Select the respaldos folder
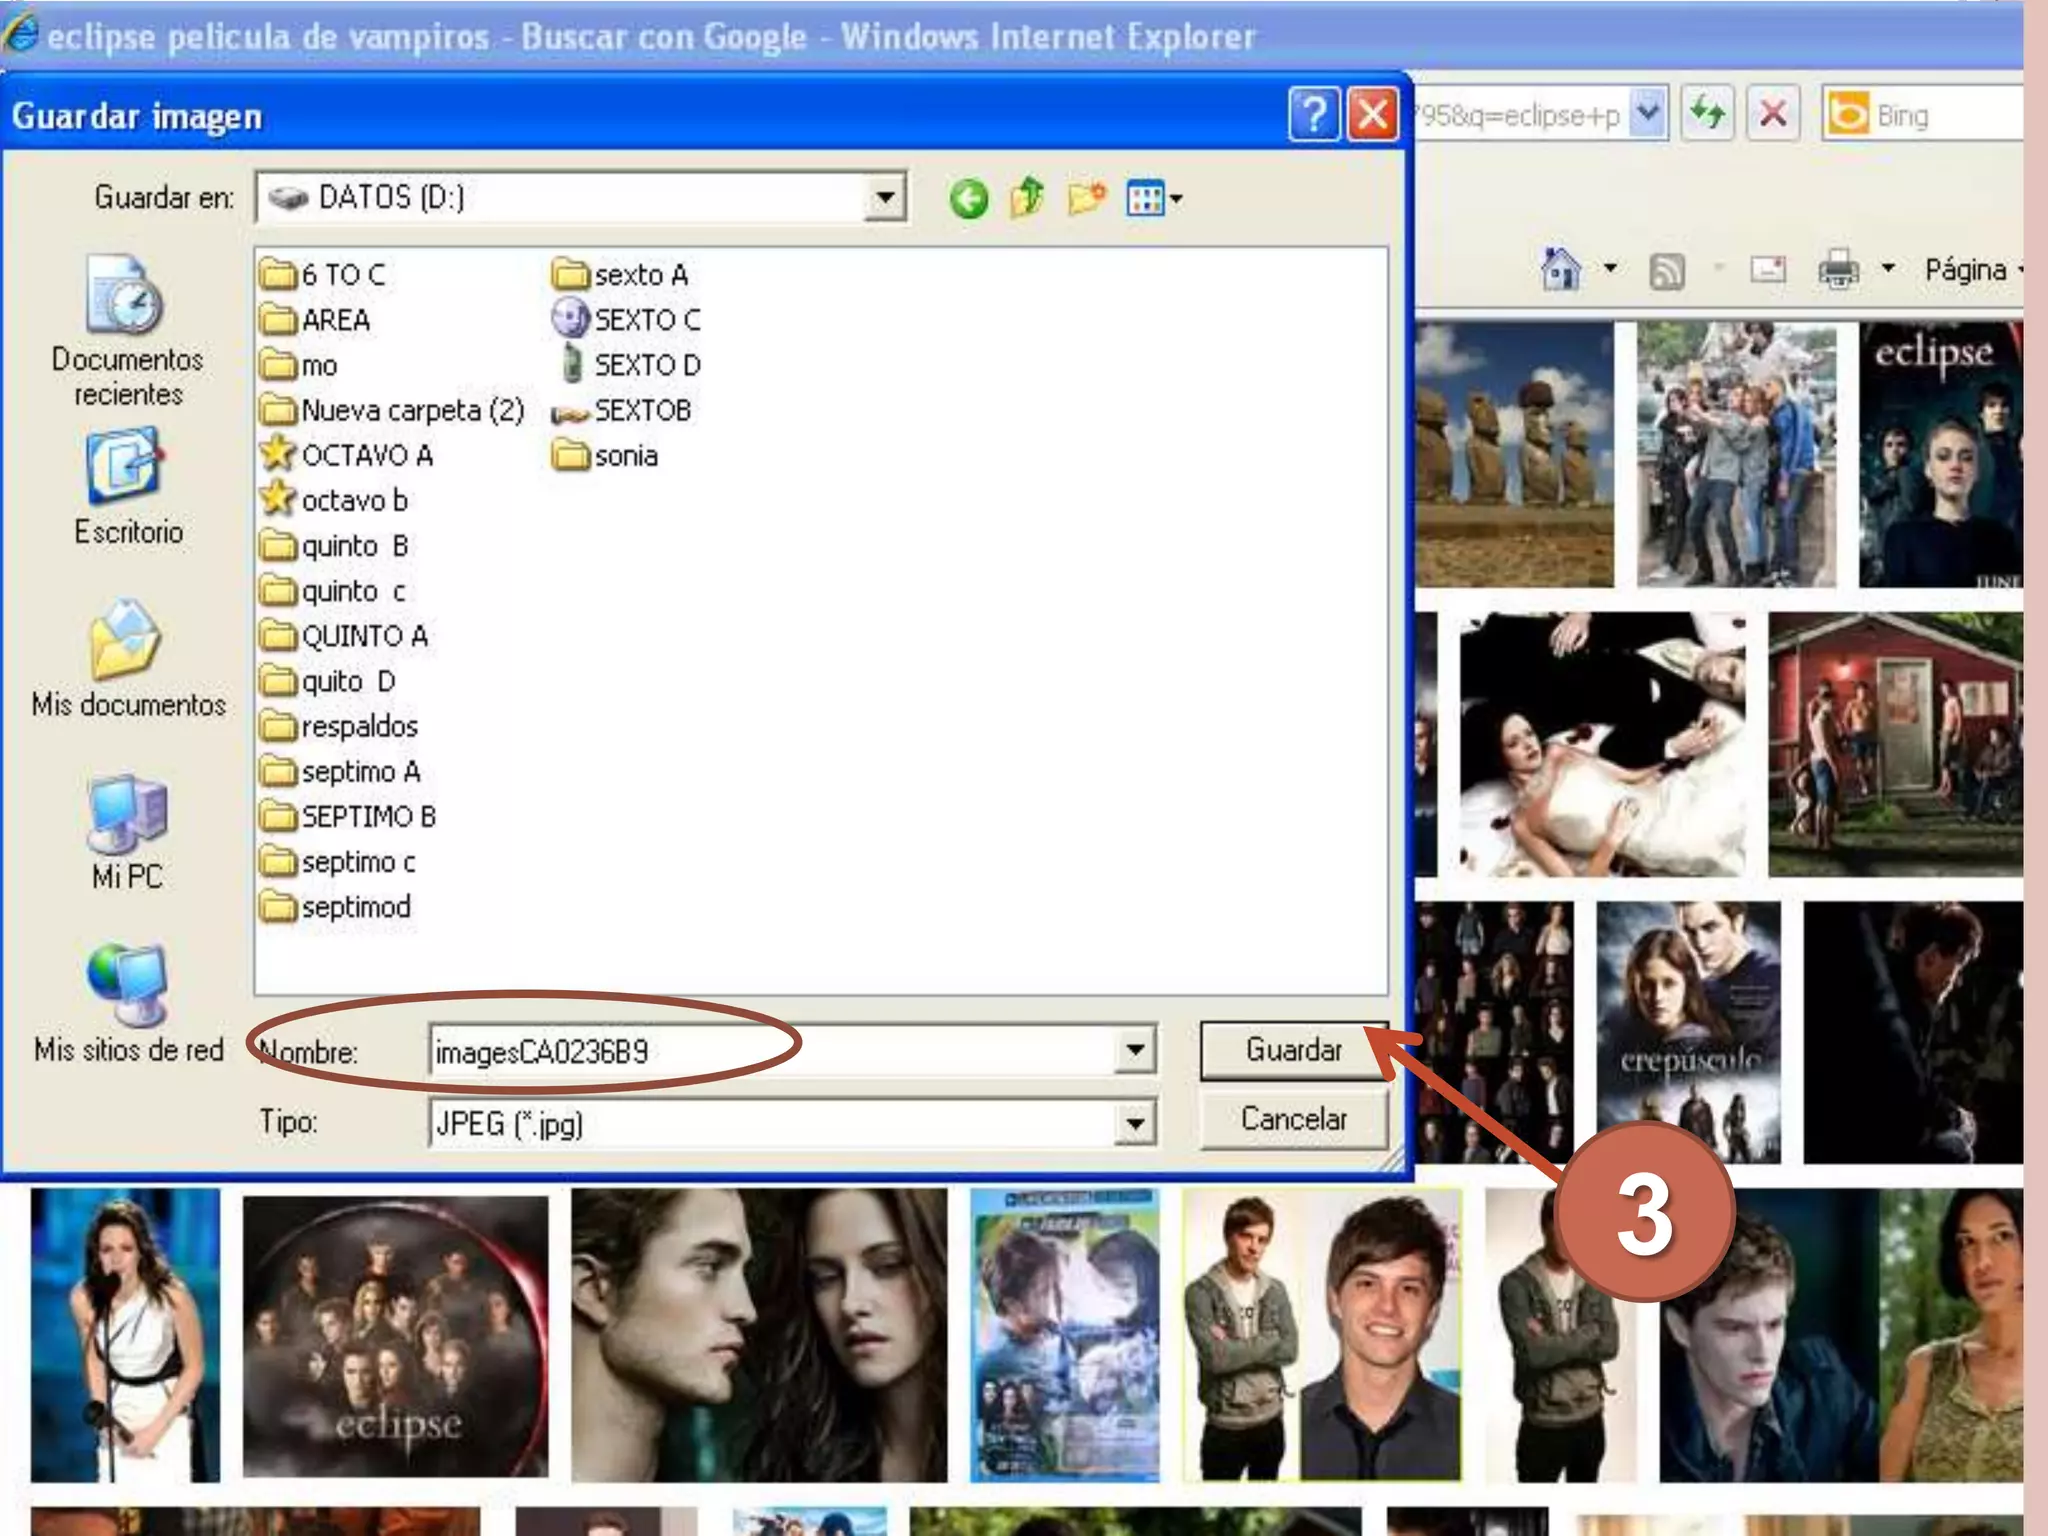2048x1536 pixels. point(358,726)
